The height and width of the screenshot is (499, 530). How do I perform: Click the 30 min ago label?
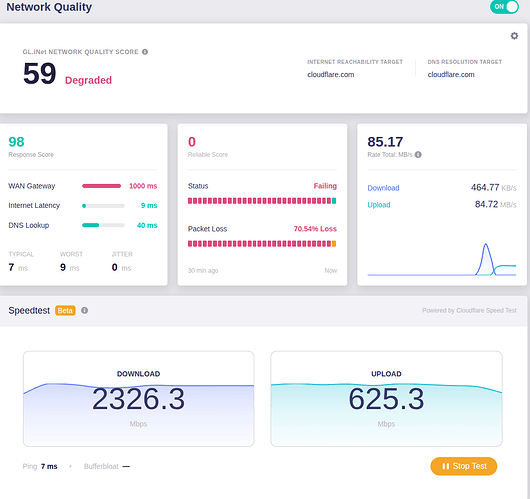click(x=203, y=270)
